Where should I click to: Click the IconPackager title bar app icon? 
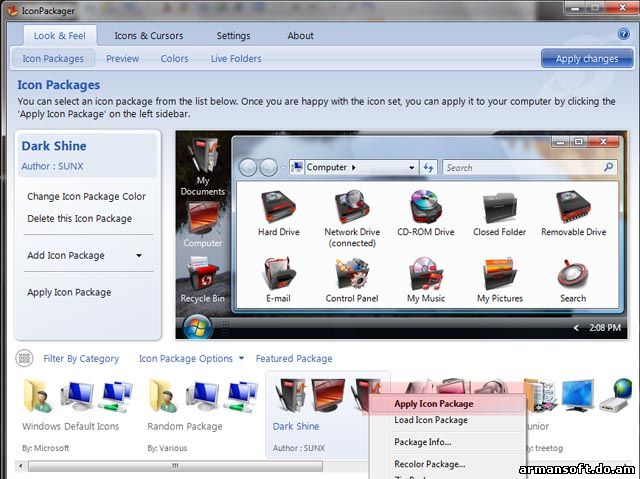pos(13,10)
